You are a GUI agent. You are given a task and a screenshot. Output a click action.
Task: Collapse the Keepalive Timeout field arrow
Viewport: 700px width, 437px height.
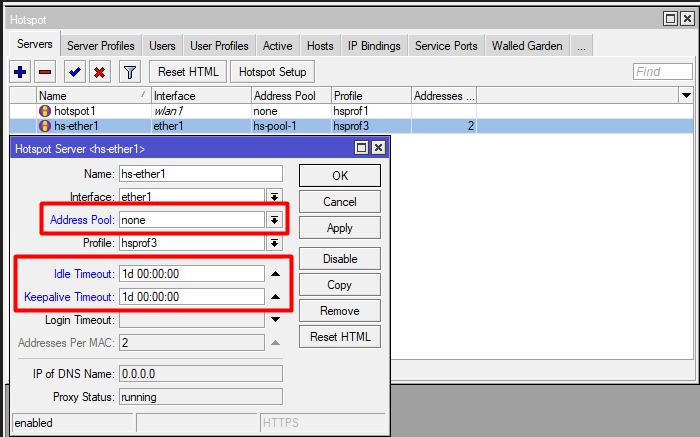(274, 297)
